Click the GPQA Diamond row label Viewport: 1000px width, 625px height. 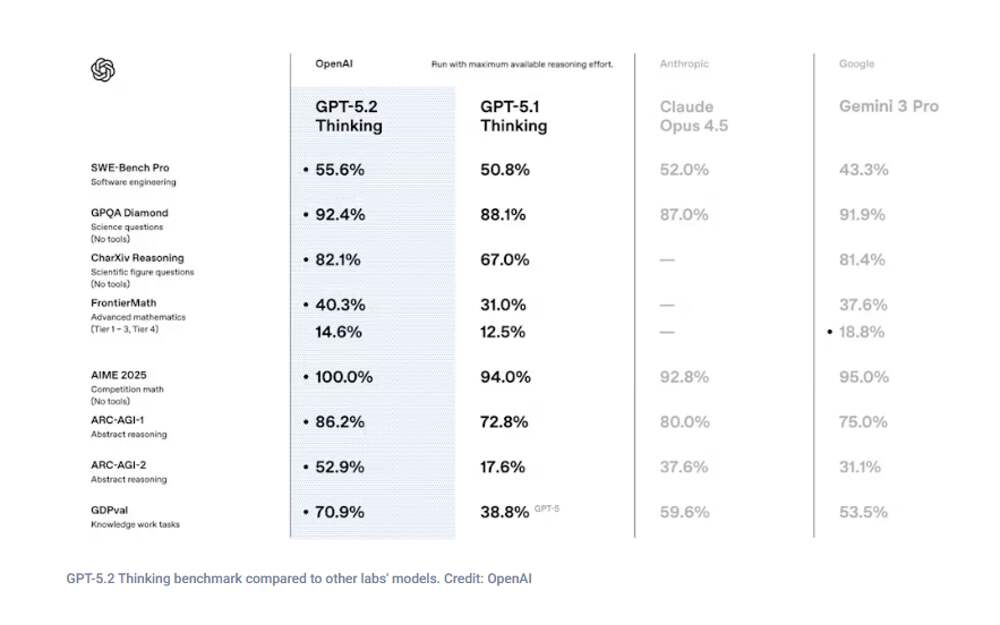[x=130, y=213]
